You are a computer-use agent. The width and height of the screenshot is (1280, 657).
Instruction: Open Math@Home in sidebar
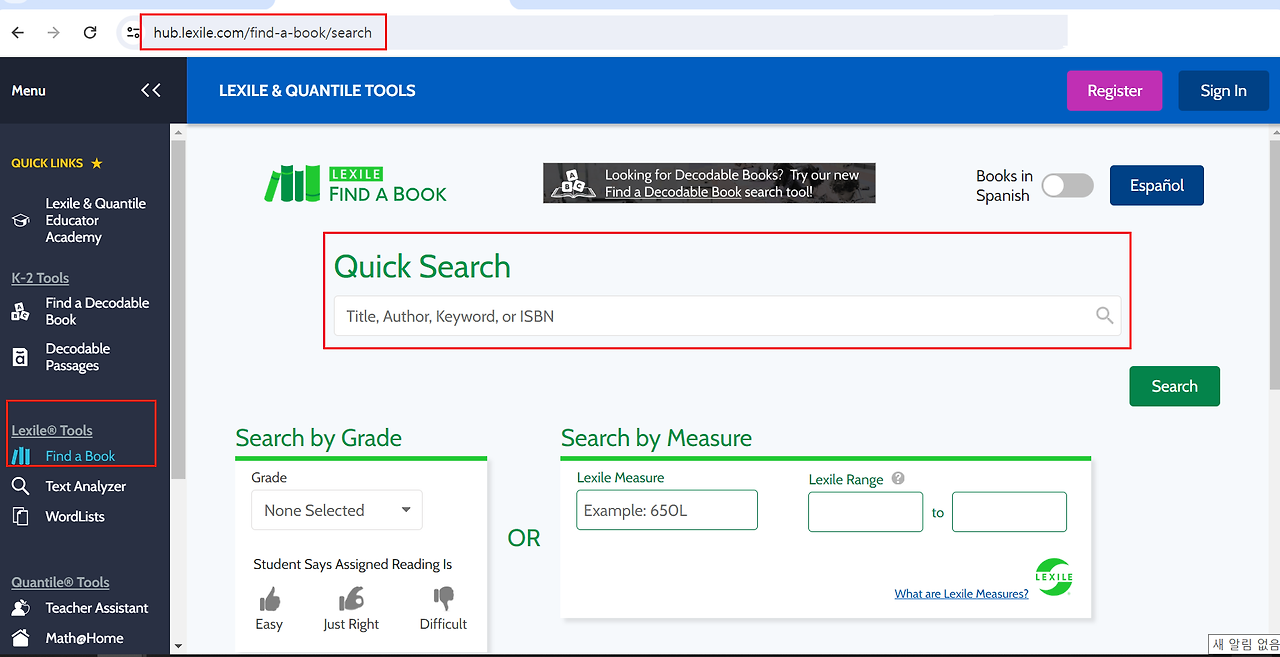tap(84, 638)
